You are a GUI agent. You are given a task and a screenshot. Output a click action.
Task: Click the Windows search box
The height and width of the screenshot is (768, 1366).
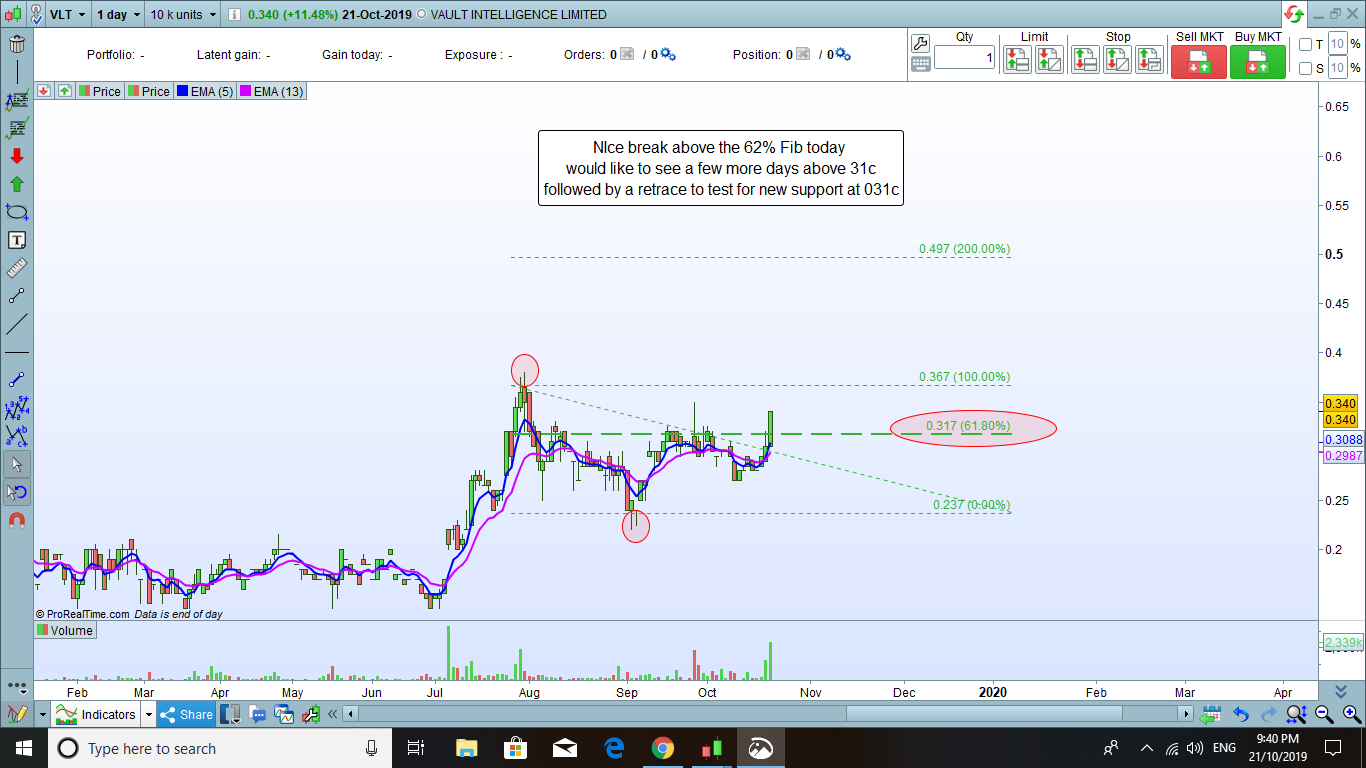pos(220,748)
